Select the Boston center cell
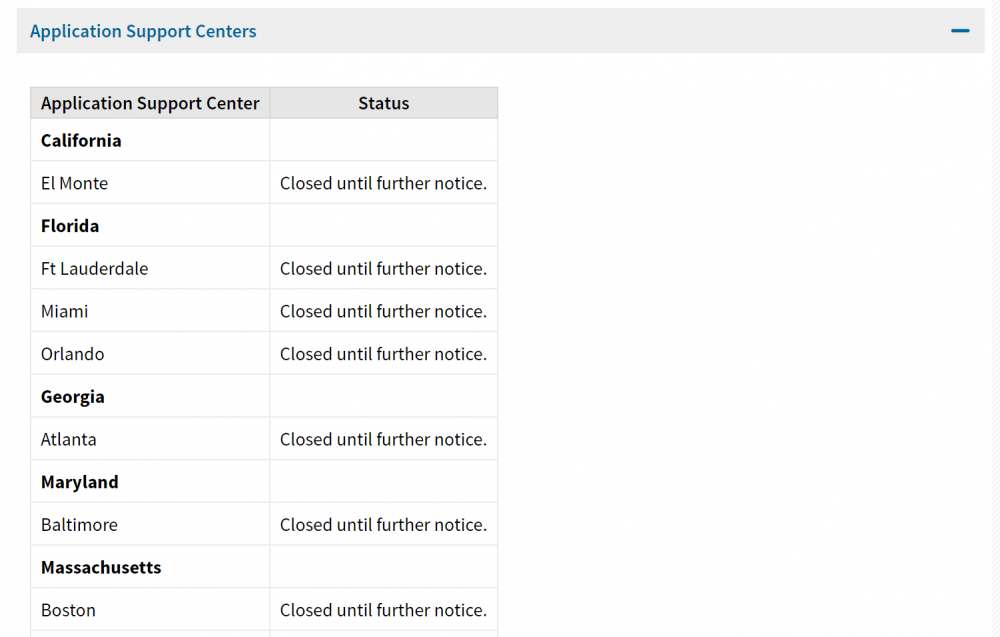The width and height of the screenshot is (1000, 637). tap(150, 610)
